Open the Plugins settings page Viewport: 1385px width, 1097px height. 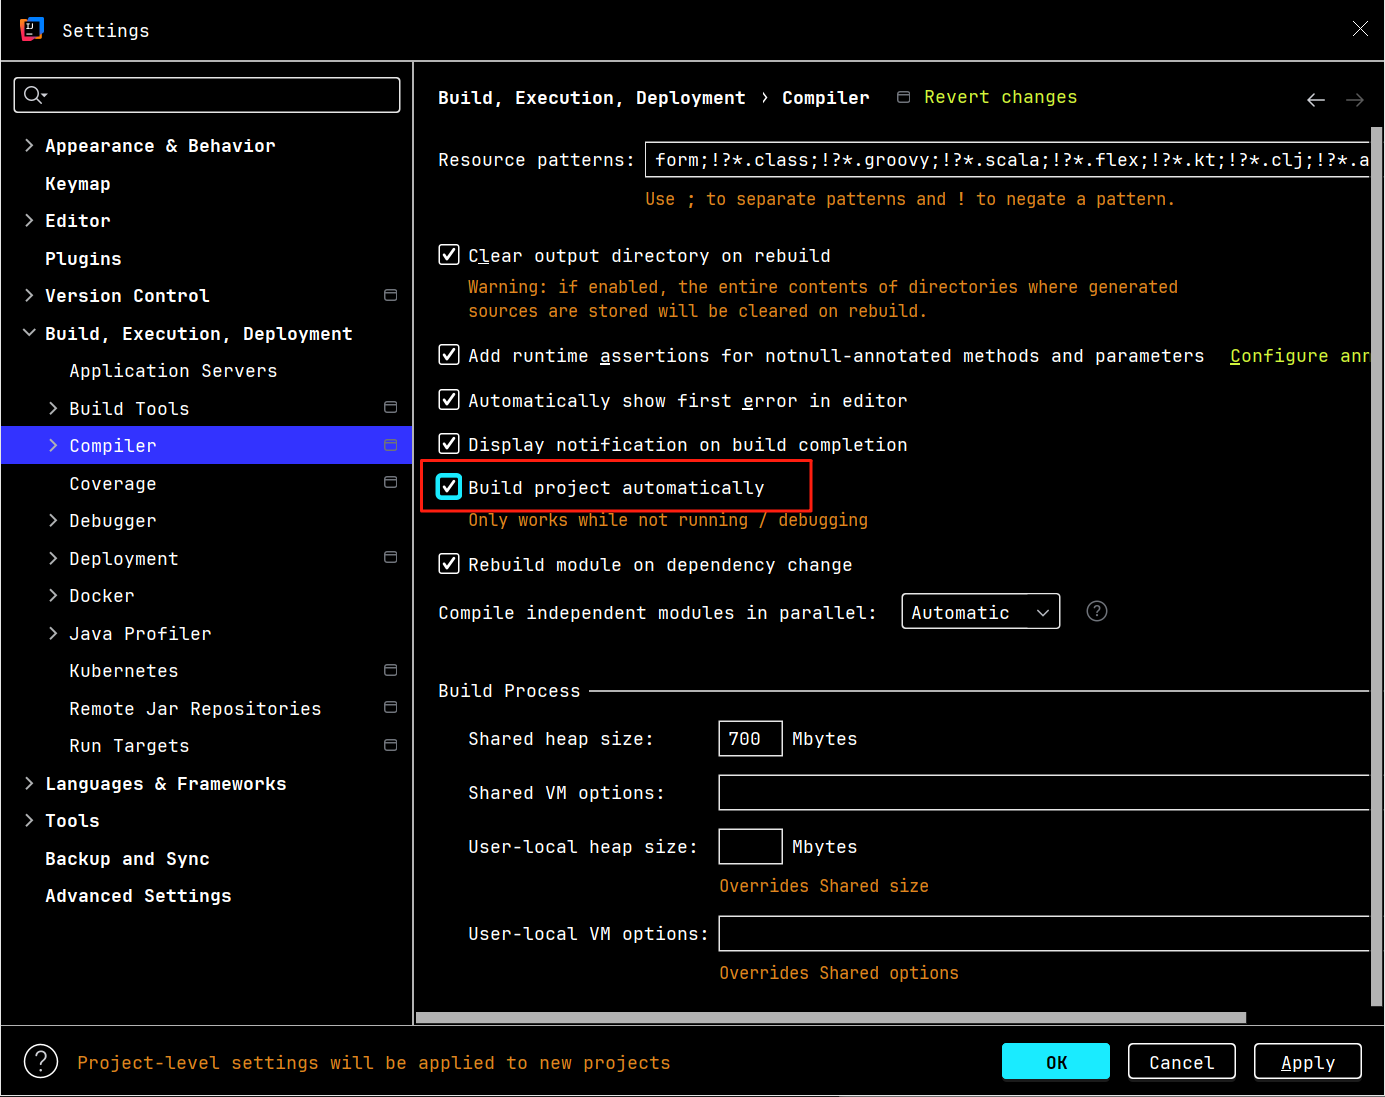[x=83, y=259]
